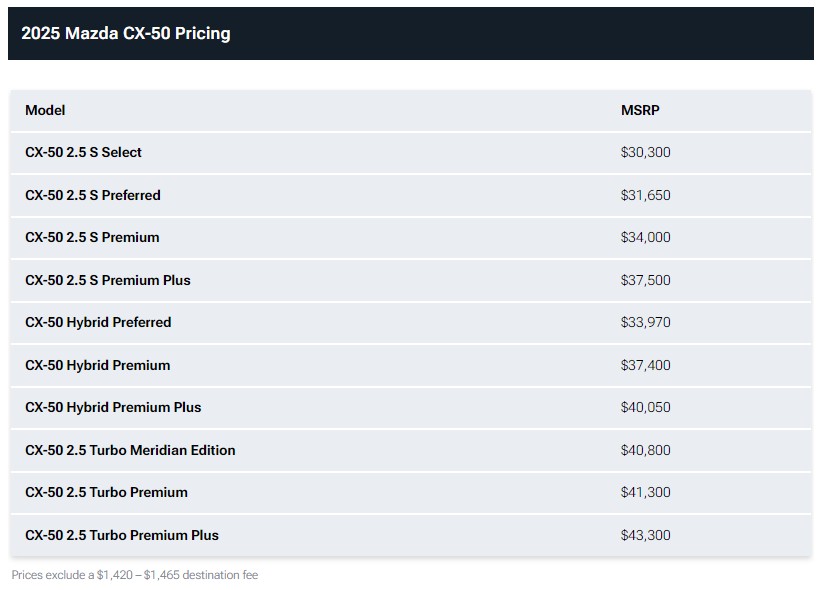Select the $43,300 price value
Viewport: 822px width, 590px height.
pos(645,535)
